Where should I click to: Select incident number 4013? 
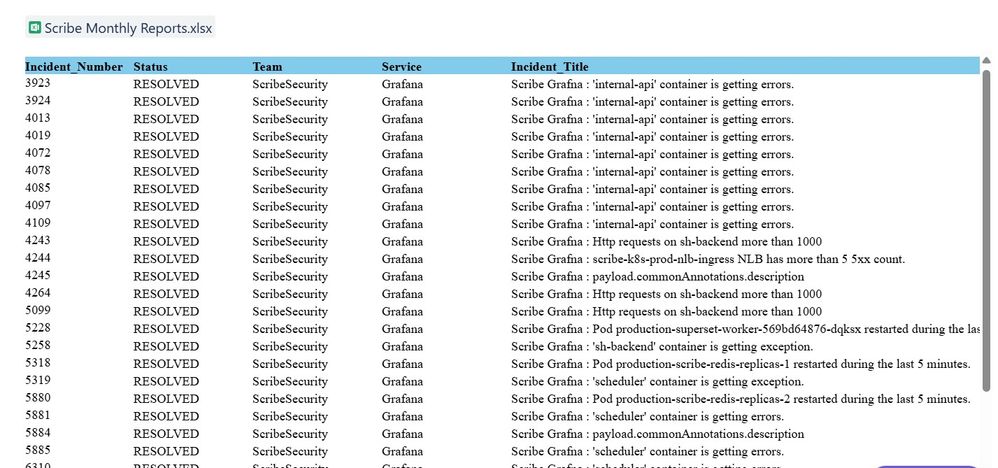38,118
